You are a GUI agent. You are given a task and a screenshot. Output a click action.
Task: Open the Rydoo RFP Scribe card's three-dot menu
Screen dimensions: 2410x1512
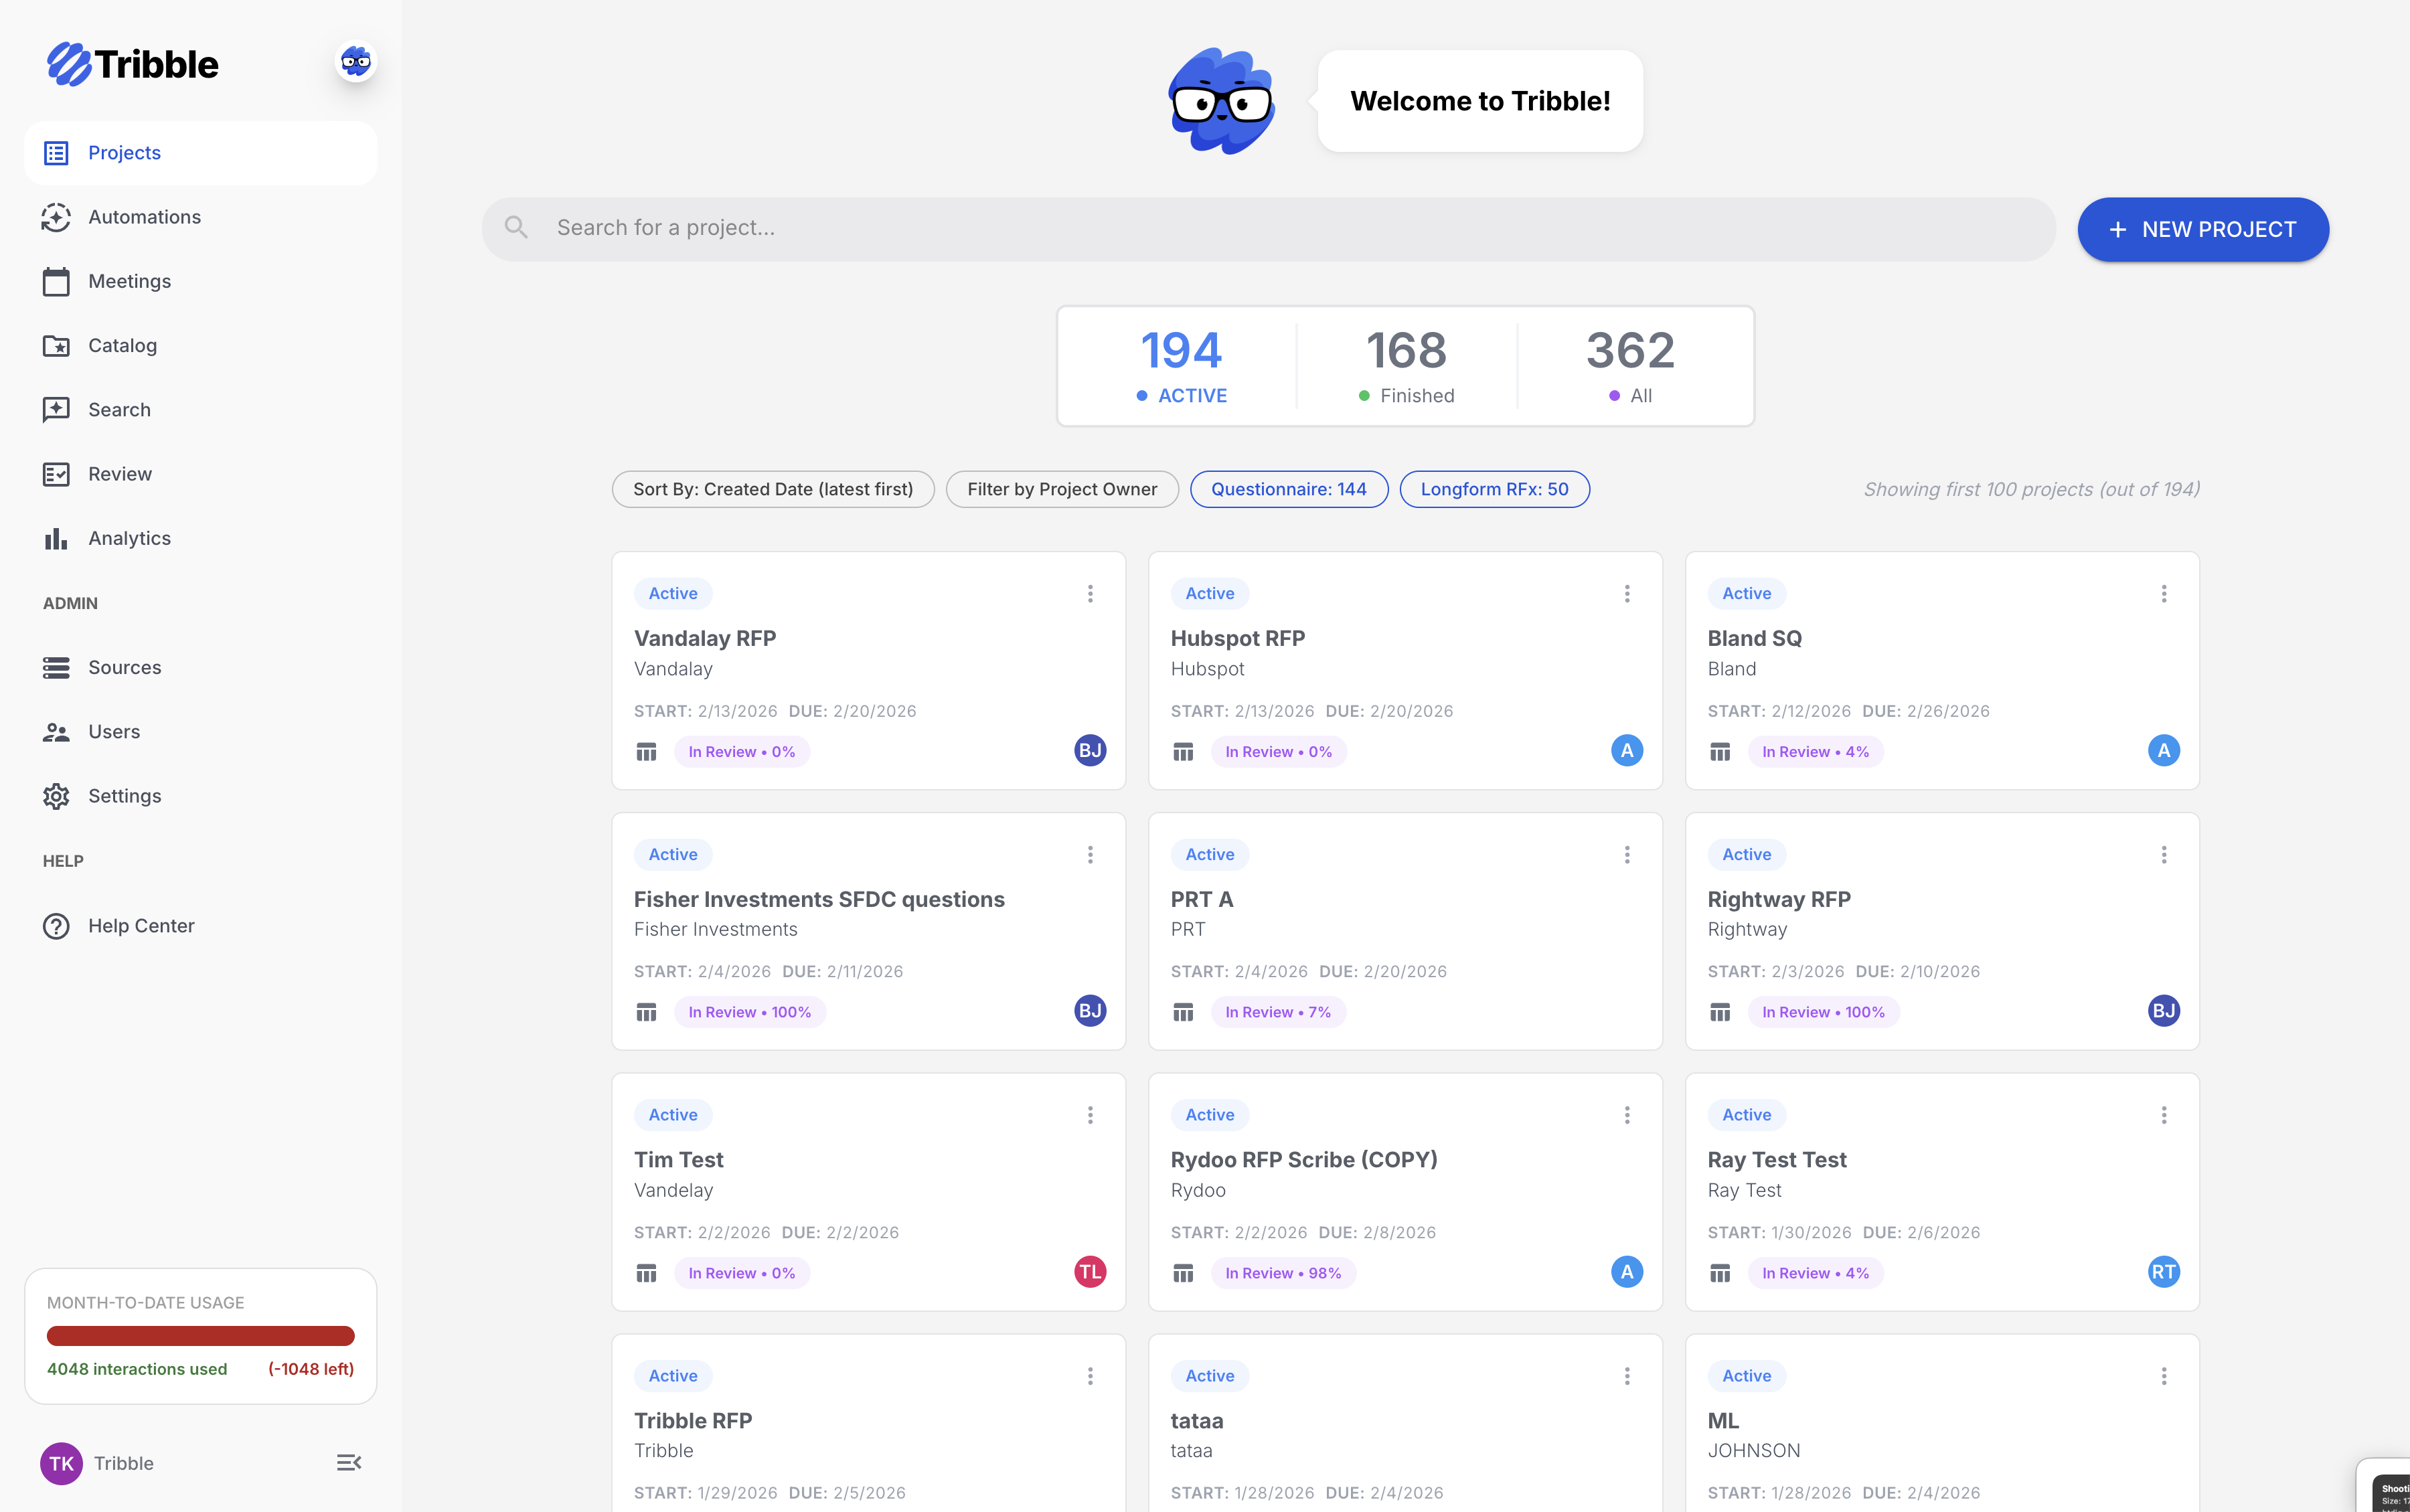(x=1627, y=1115)
